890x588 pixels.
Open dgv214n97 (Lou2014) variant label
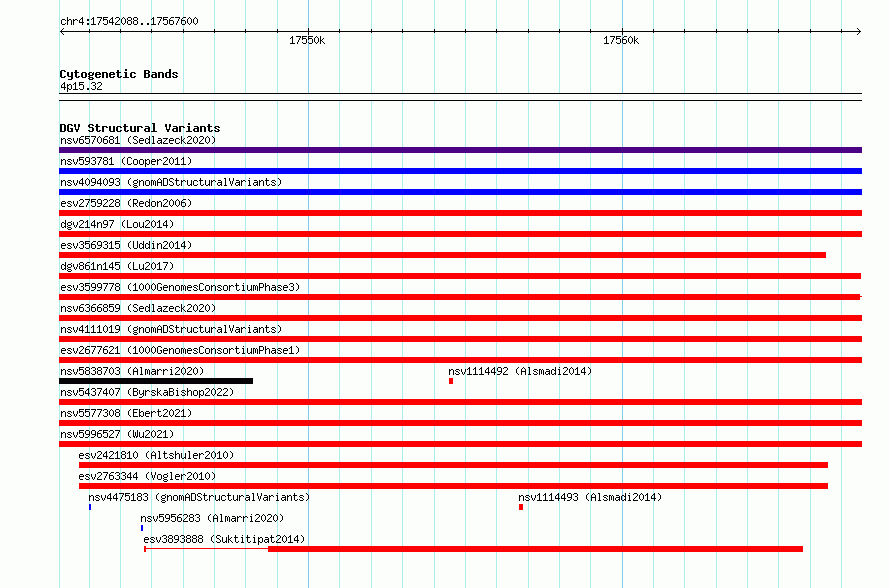coord(117,224)
